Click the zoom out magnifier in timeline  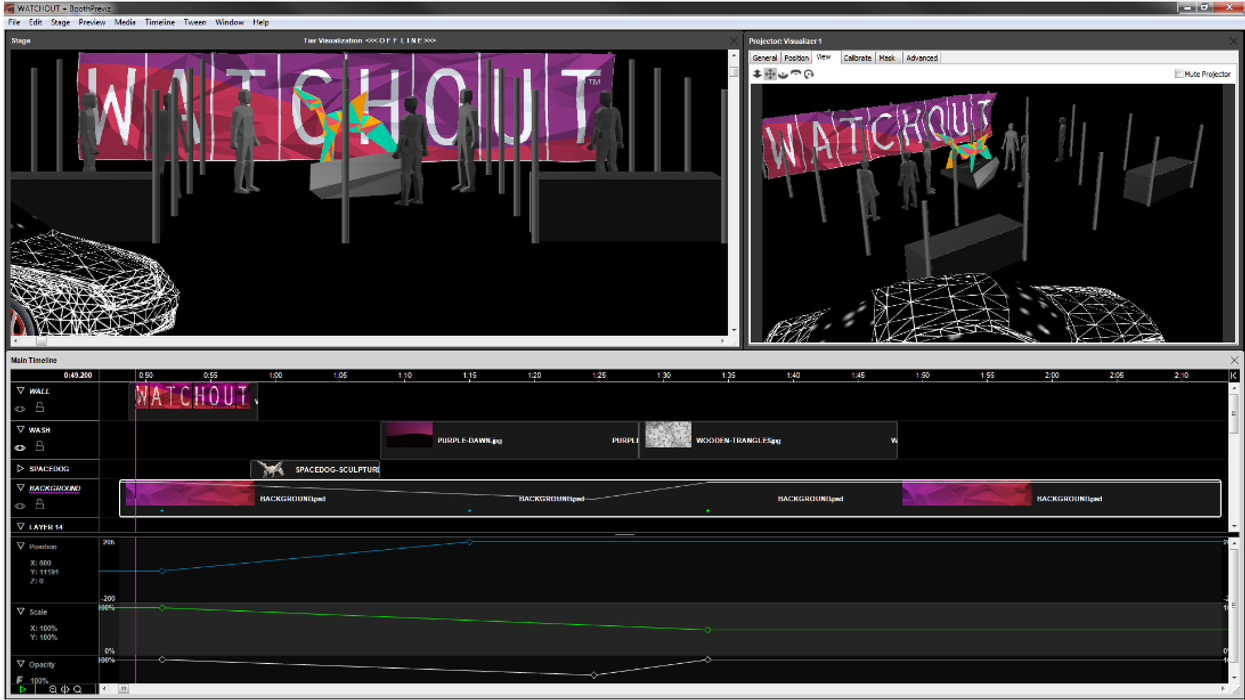[x=53, y=689]
